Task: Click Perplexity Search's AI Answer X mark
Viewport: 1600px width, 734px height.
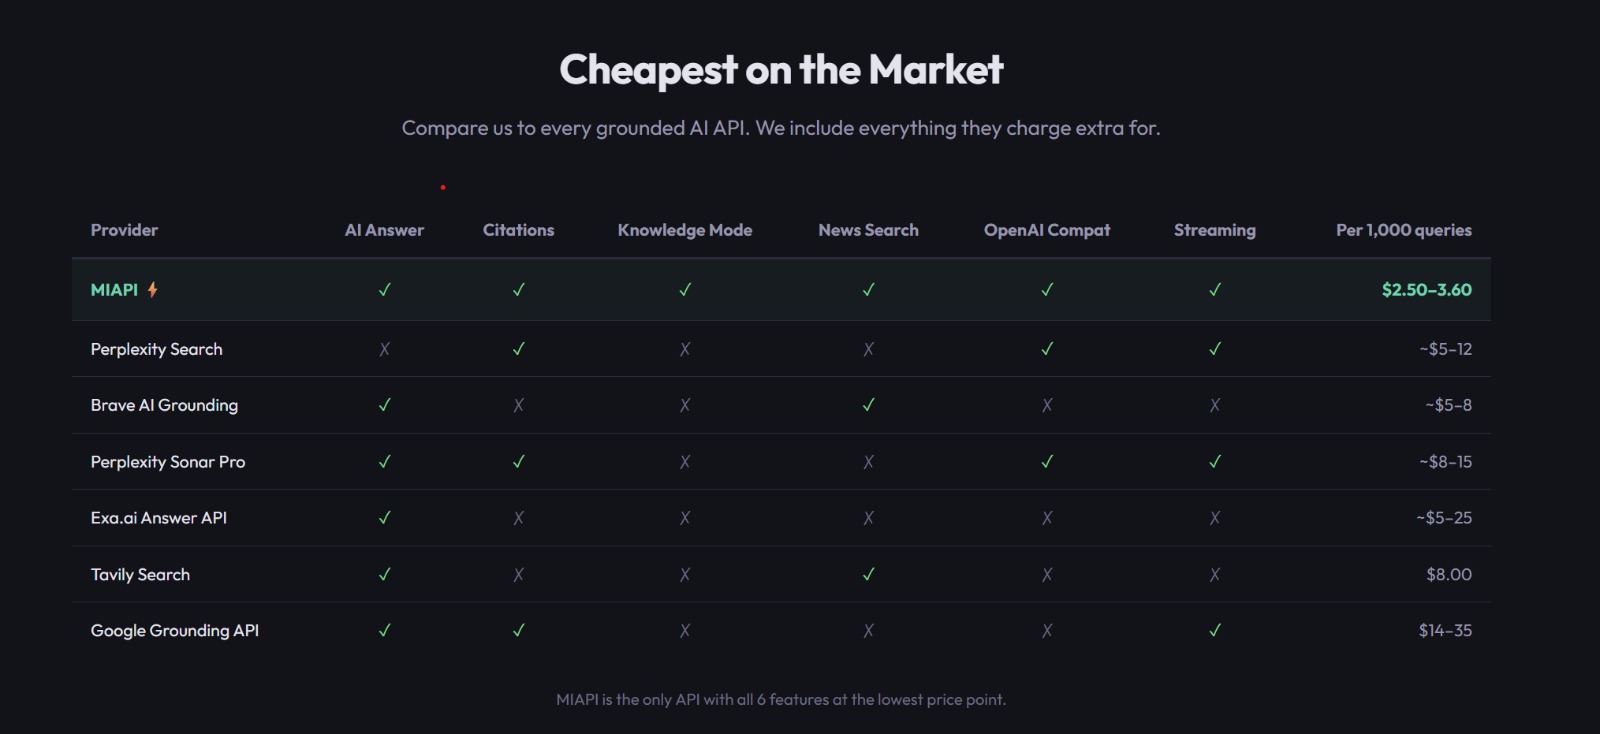Action: tap(384, 349)
